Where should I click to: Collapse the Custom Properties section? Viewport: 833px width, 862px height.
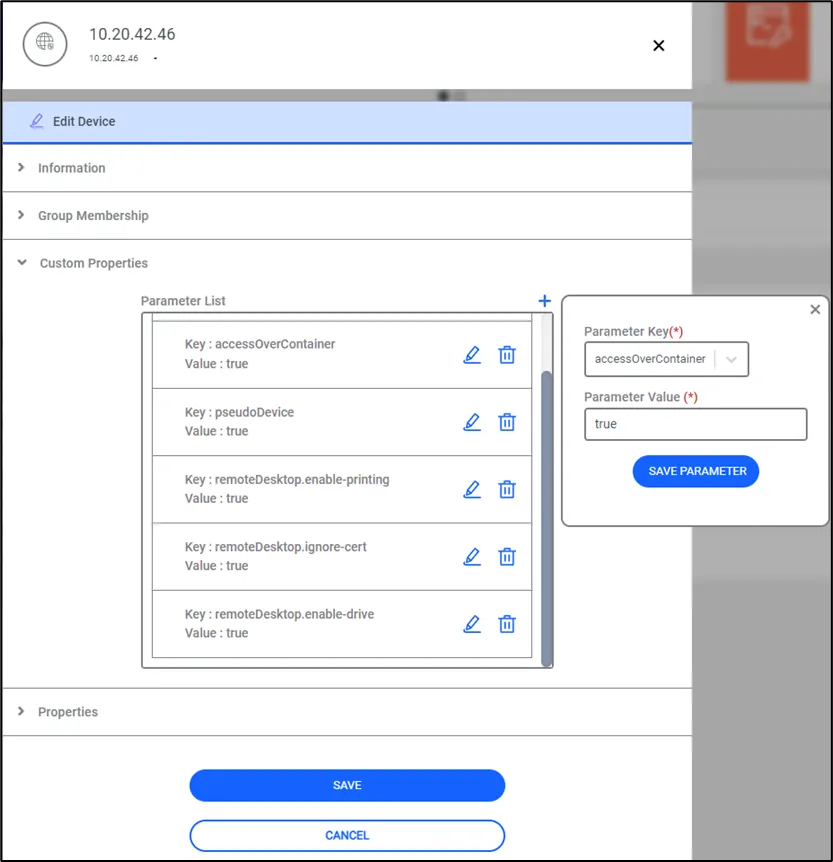347,263
